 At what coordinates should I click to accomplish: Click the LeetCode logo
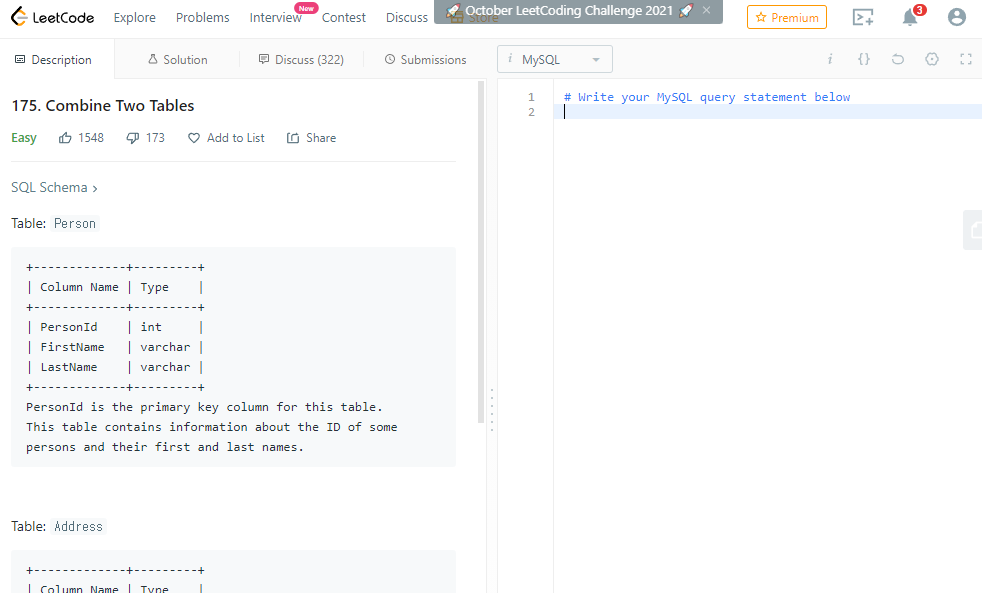coord(53,17)
